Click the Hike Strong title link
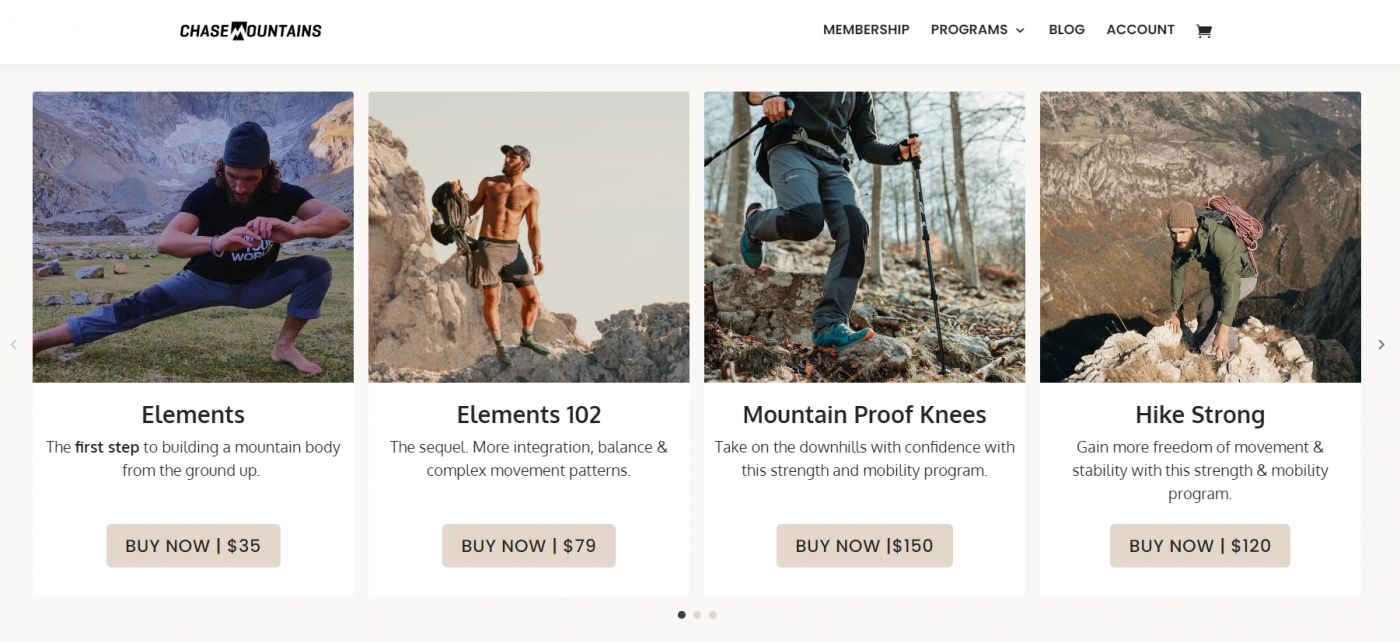 [x=1200, y=415]
